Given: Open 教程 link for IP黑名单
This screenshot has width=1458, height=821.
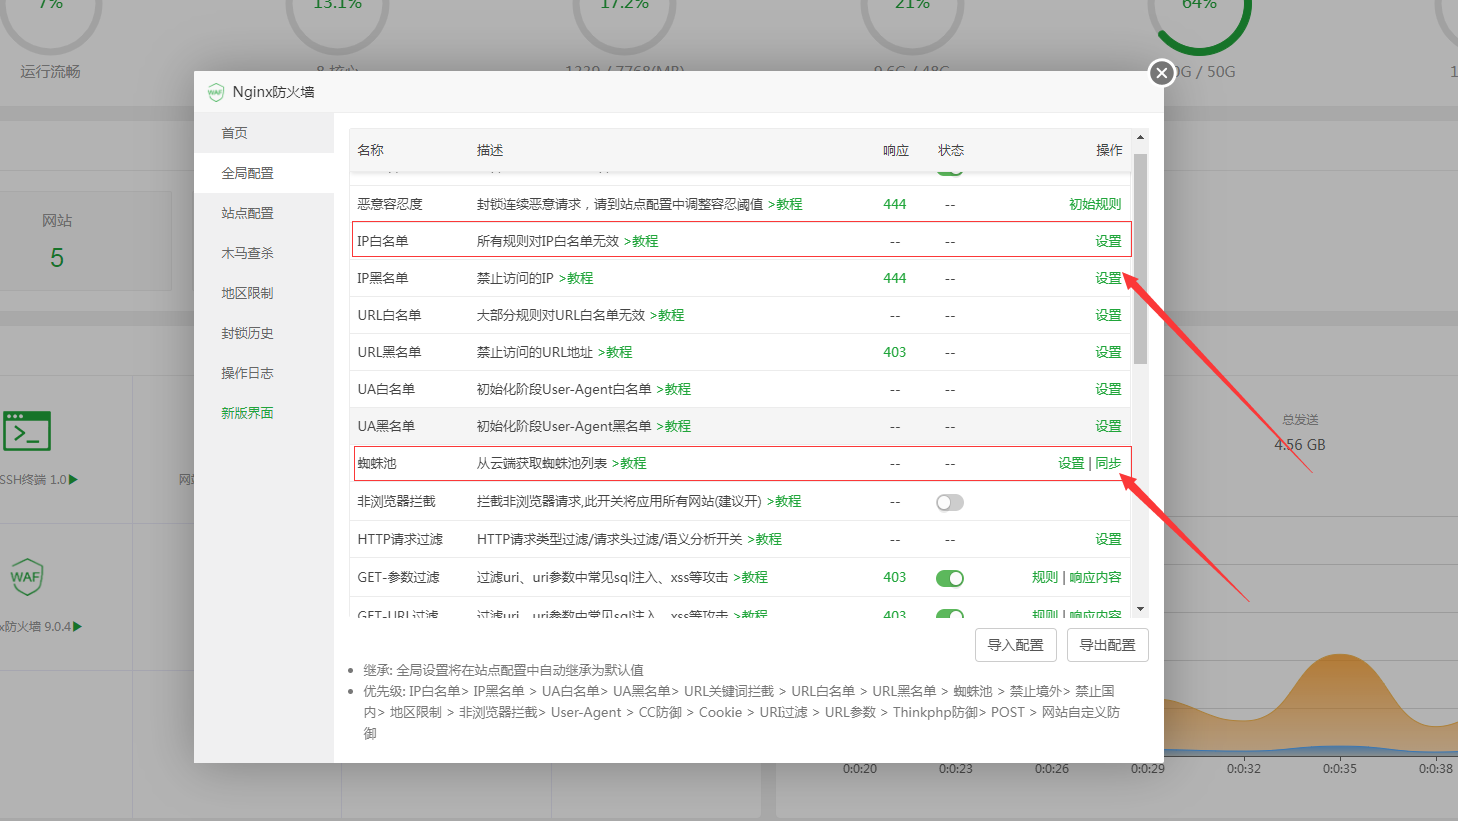Looking at the screenshot, I should click(576, 278).
